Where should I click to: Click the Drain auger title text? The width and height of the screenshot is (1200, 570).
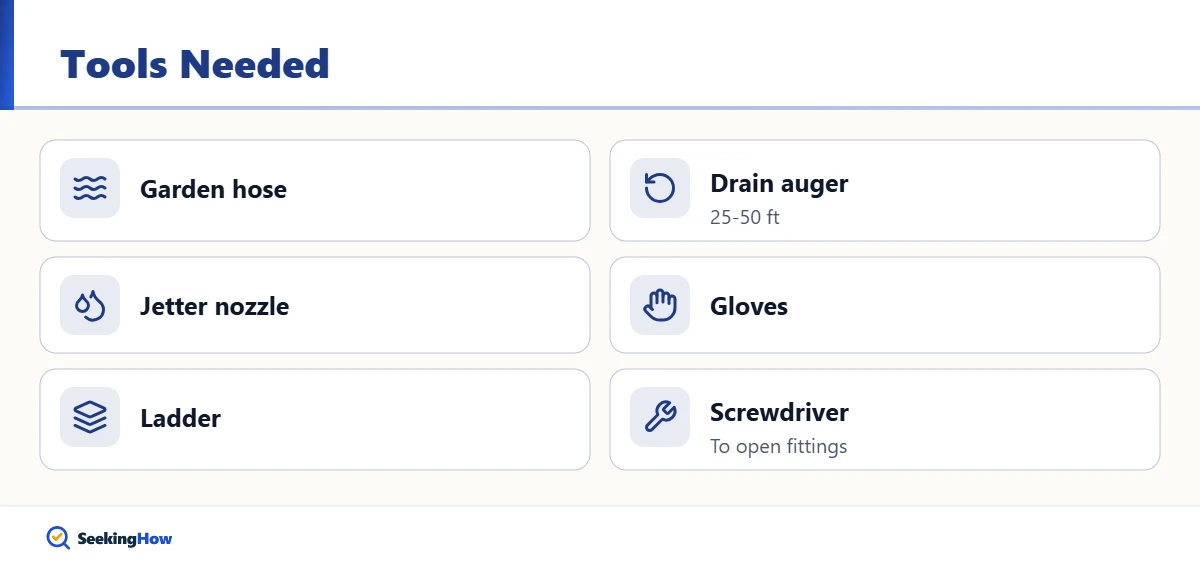[x=779, y=183]
